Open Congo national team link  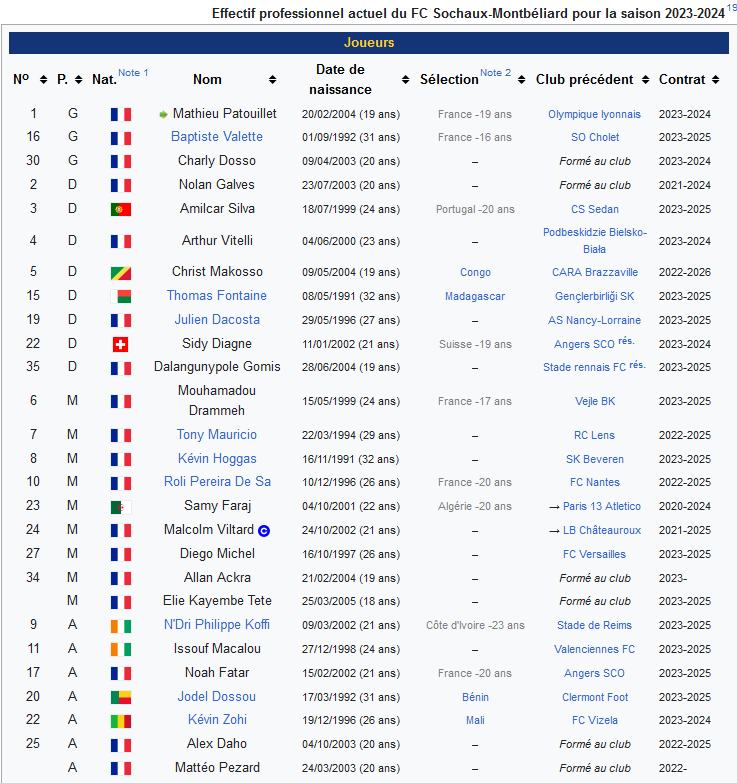tap(475, 273)
